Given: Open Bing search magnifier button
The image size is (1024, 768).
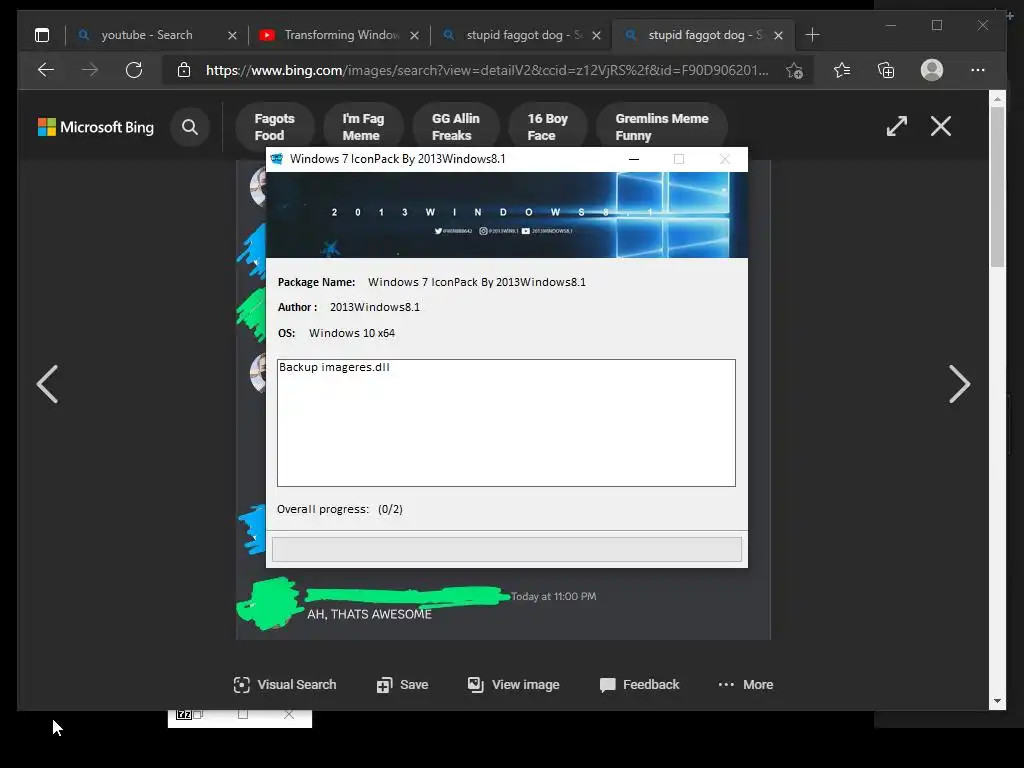Looking at the screenshot, I should click(x=190, y=127).
